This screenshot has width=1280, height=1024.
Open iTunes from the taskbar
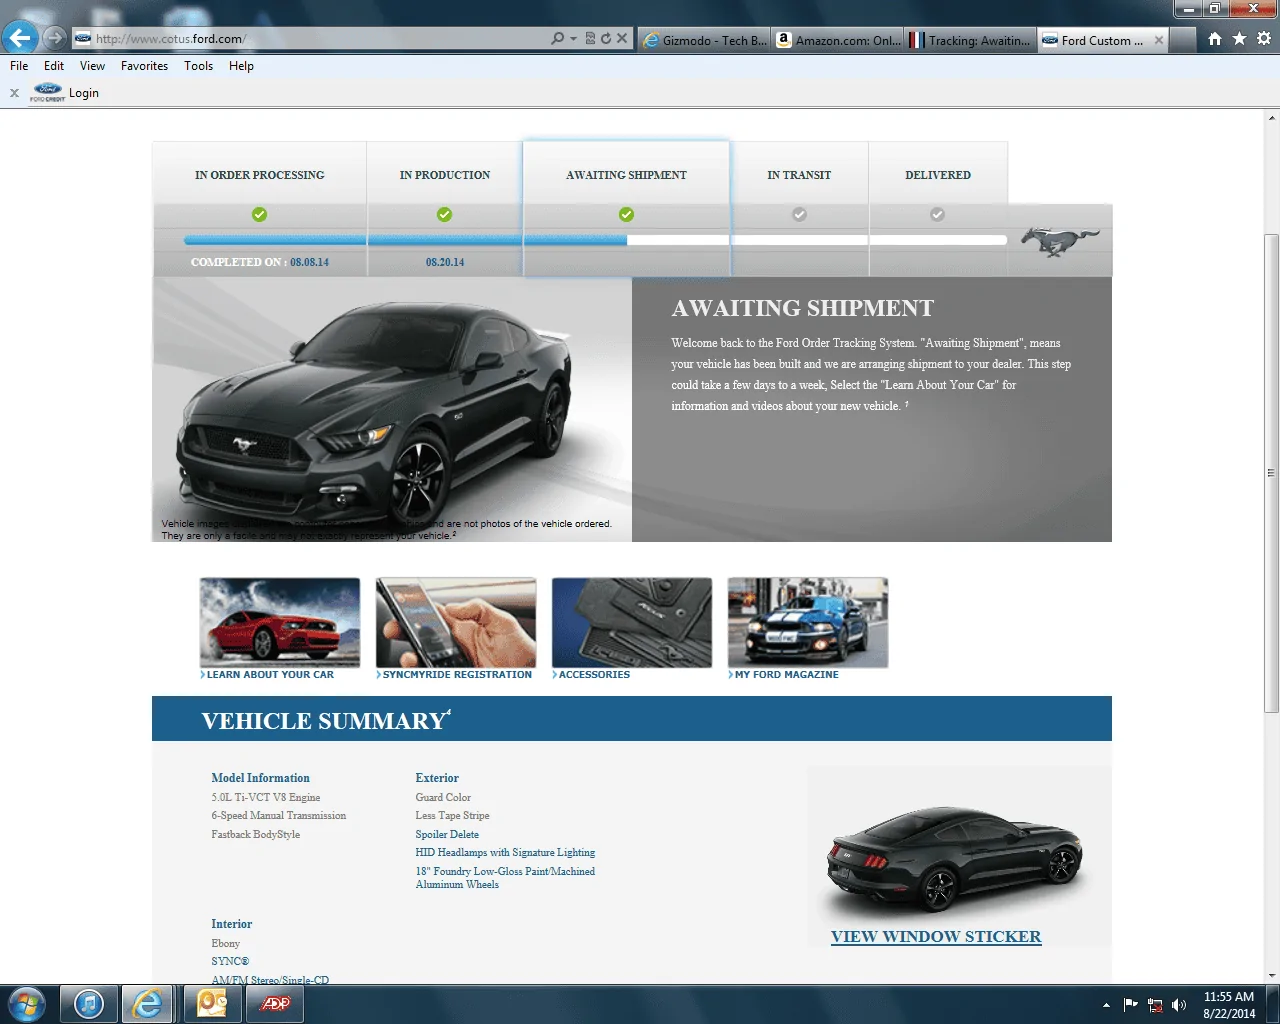89,1004
